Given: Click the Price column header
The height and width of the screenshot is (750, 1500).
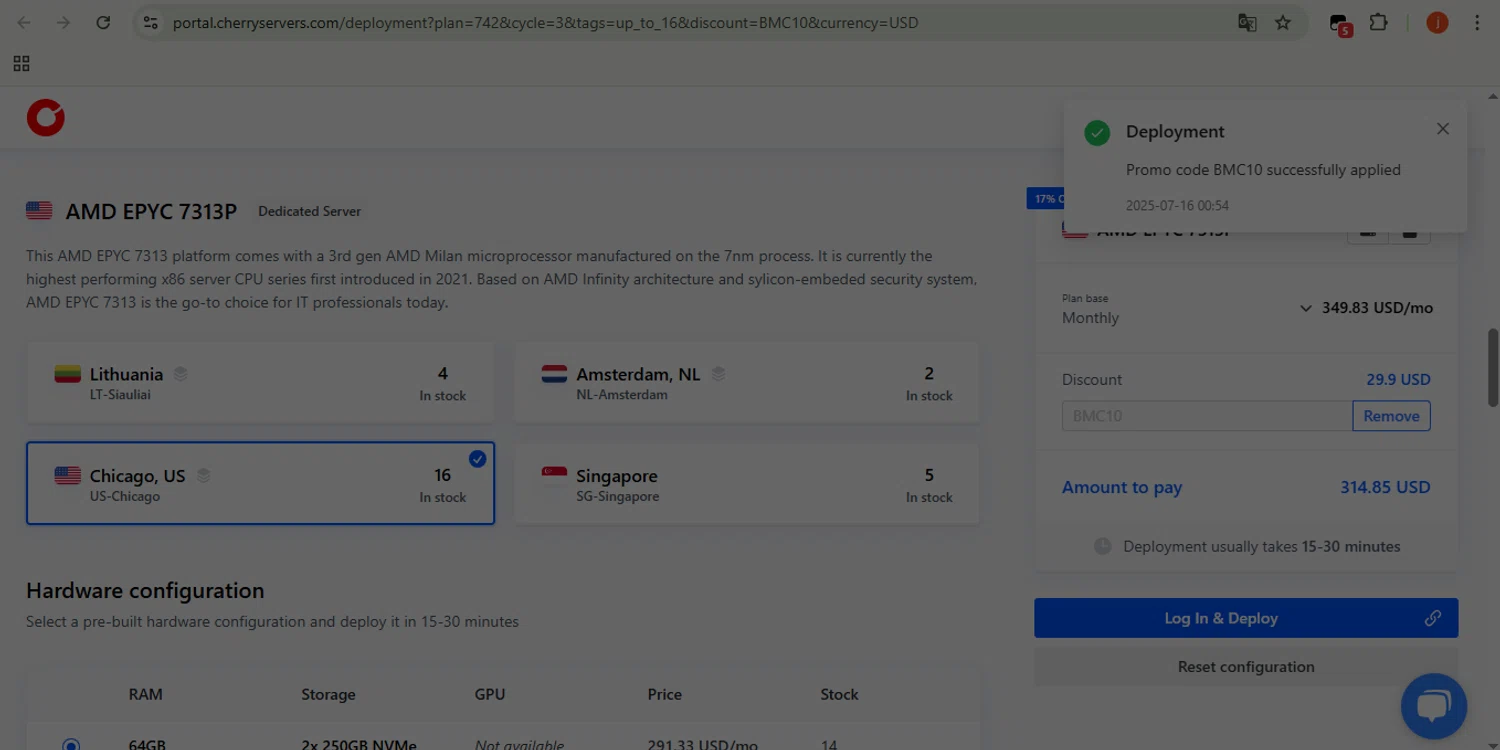Looking at the screenshot, I should point(664,694).
